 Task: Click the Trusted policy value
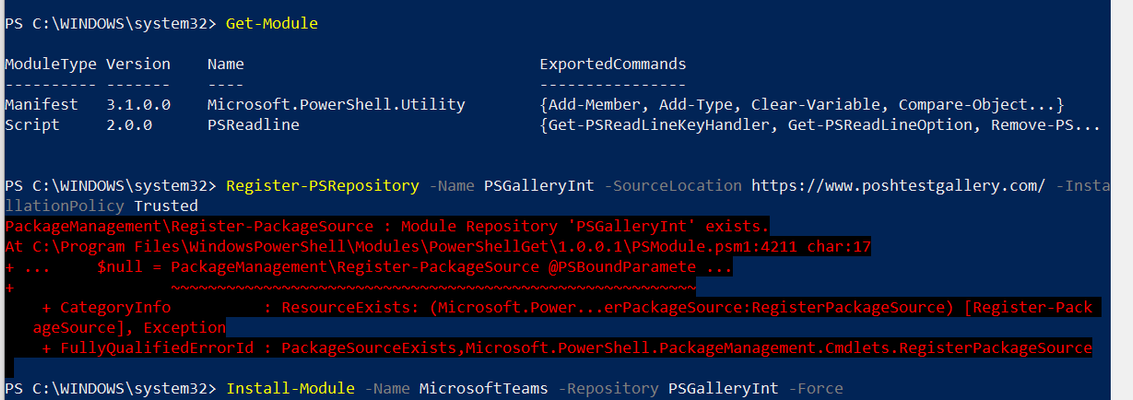click(166, 206)
